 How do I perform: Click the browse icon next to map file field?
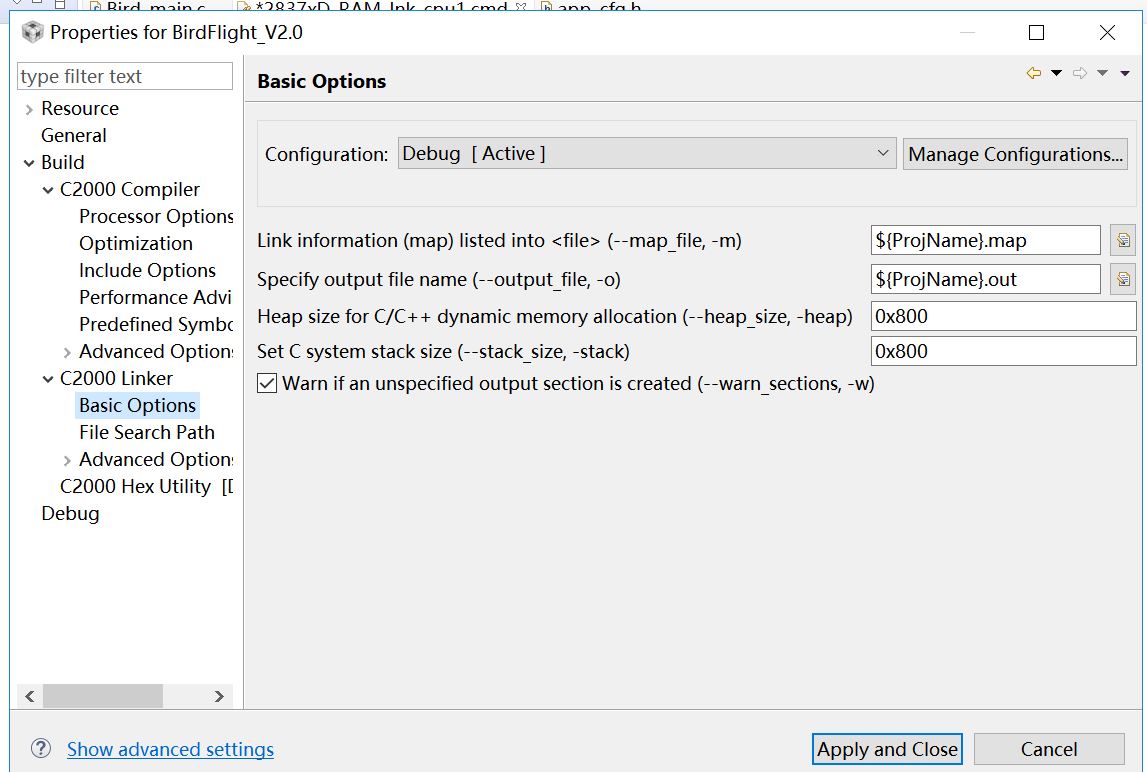pyautogui.click(x=1123, y=240)
